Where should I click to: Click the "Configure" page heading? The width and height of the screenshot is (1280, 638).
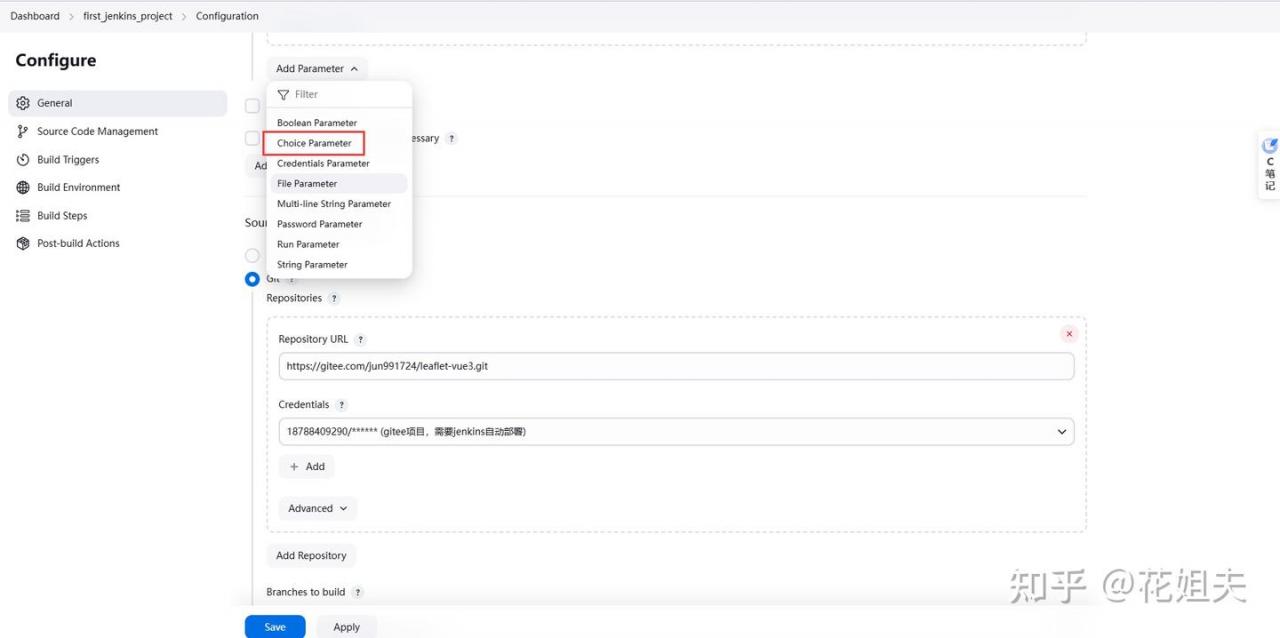coord(56,60)
